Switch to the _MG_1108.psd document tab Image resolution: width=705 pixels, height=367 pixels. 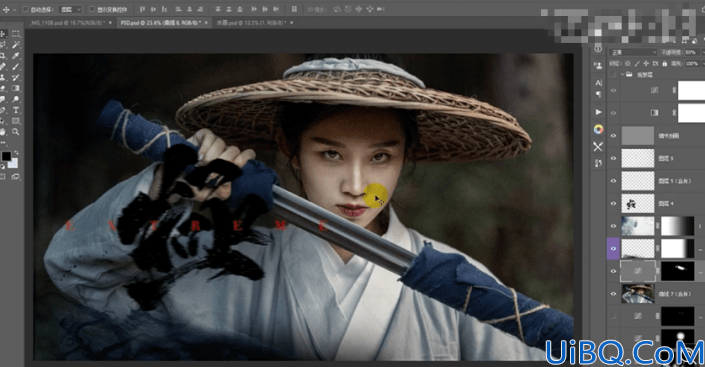pos(67,22)
